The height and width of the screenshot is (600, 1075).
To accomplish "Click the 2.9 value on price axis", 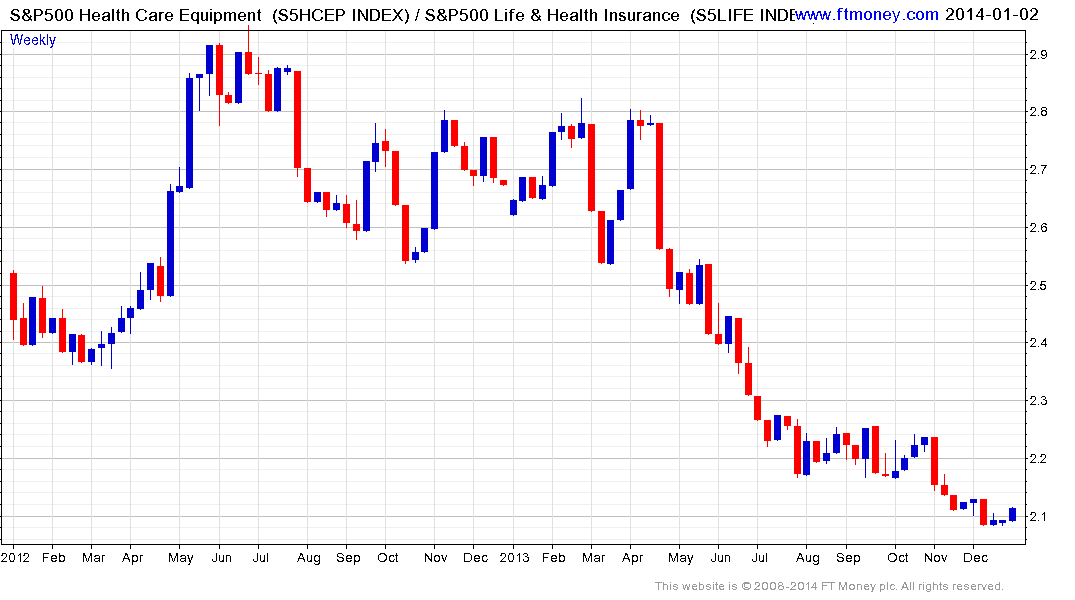I will pyautogui.click(x=1038, y=55).
